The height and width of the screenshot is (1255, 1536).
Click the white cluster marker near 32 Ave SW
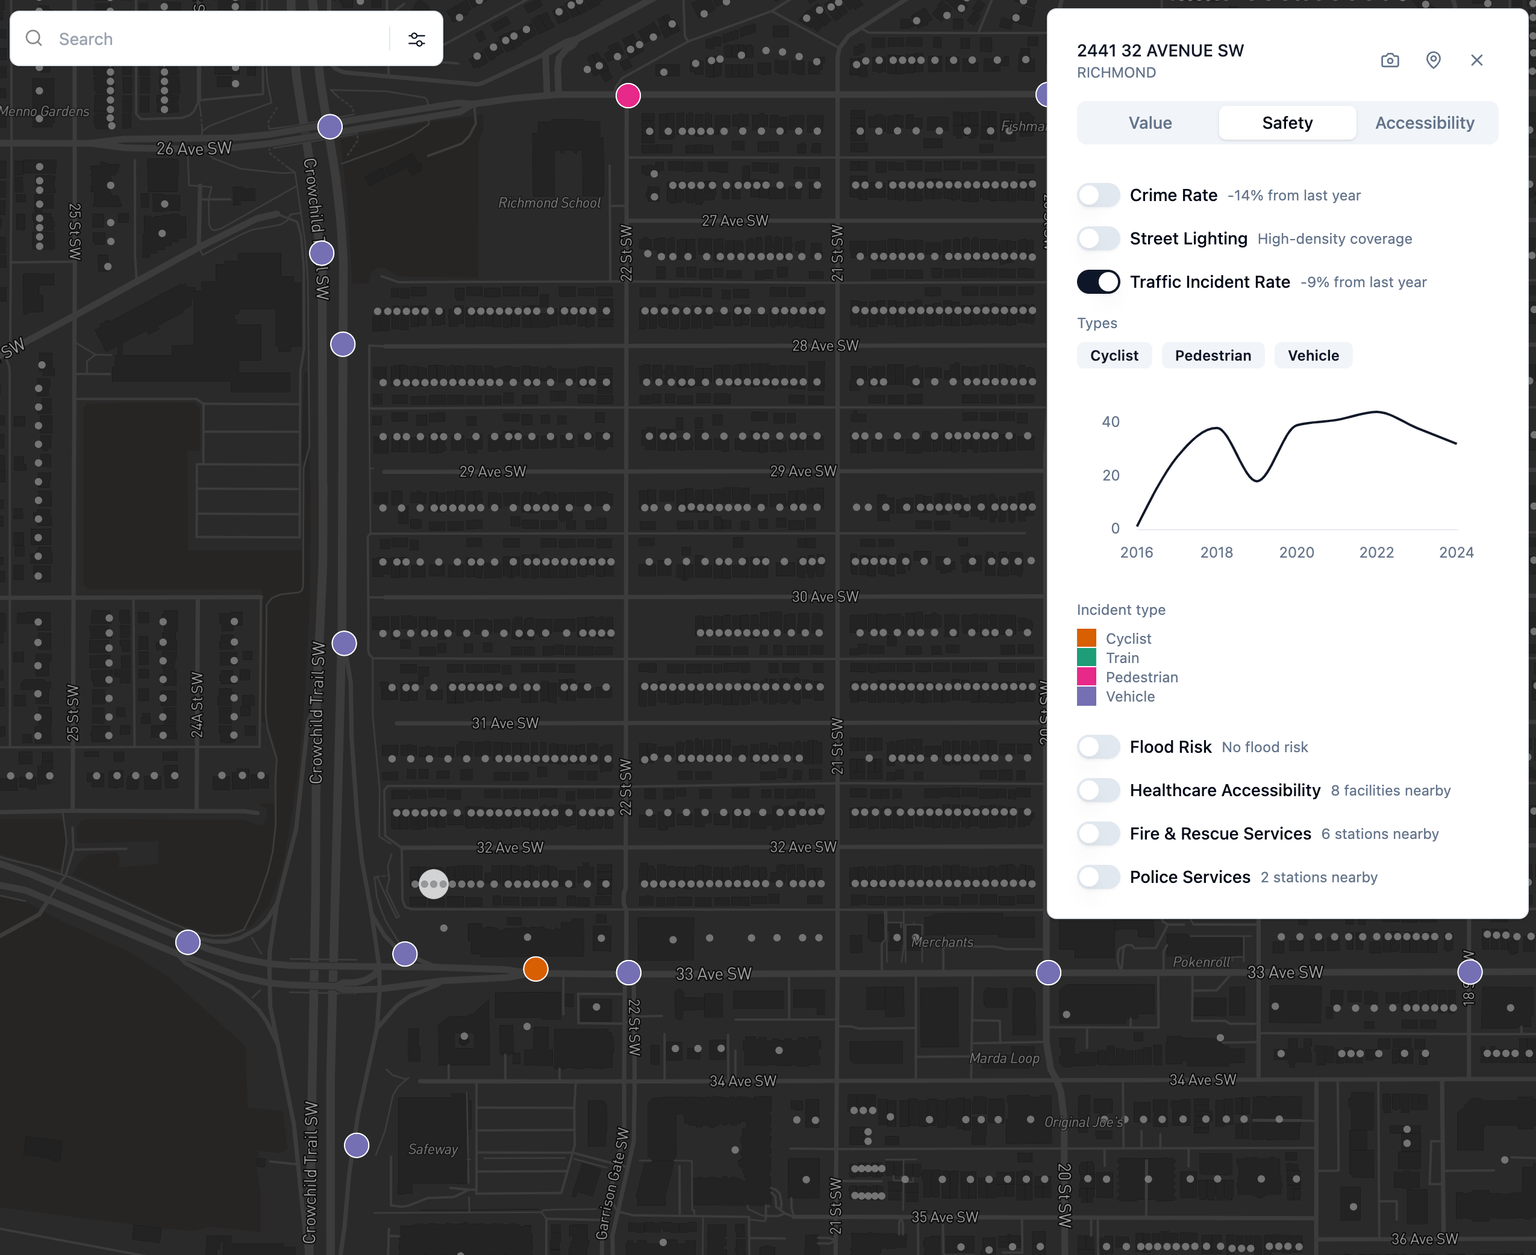[433, 883]
